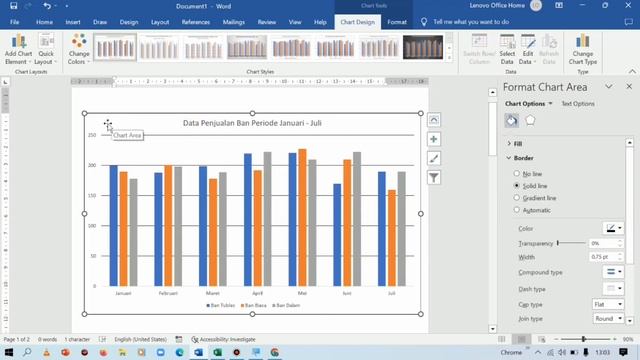Click Transparency percentage field
This screenshot has width=640, height=360.
point(603,243)
